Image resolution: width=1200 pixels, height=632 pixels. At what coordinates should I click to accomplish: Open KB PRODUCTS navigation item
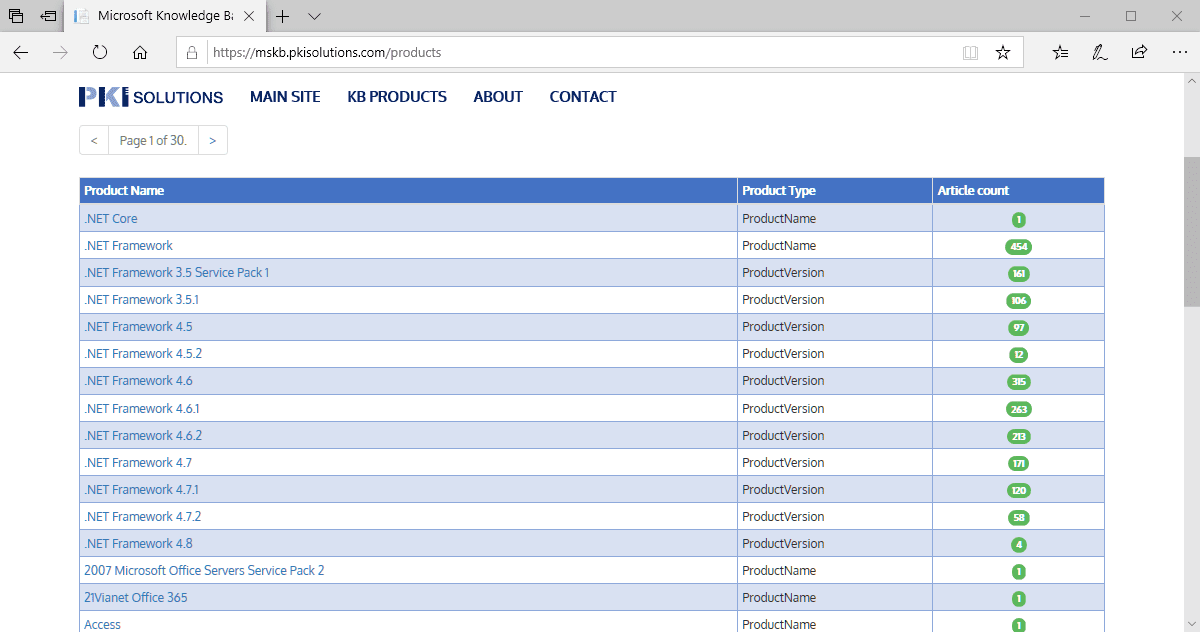(397, 97)
